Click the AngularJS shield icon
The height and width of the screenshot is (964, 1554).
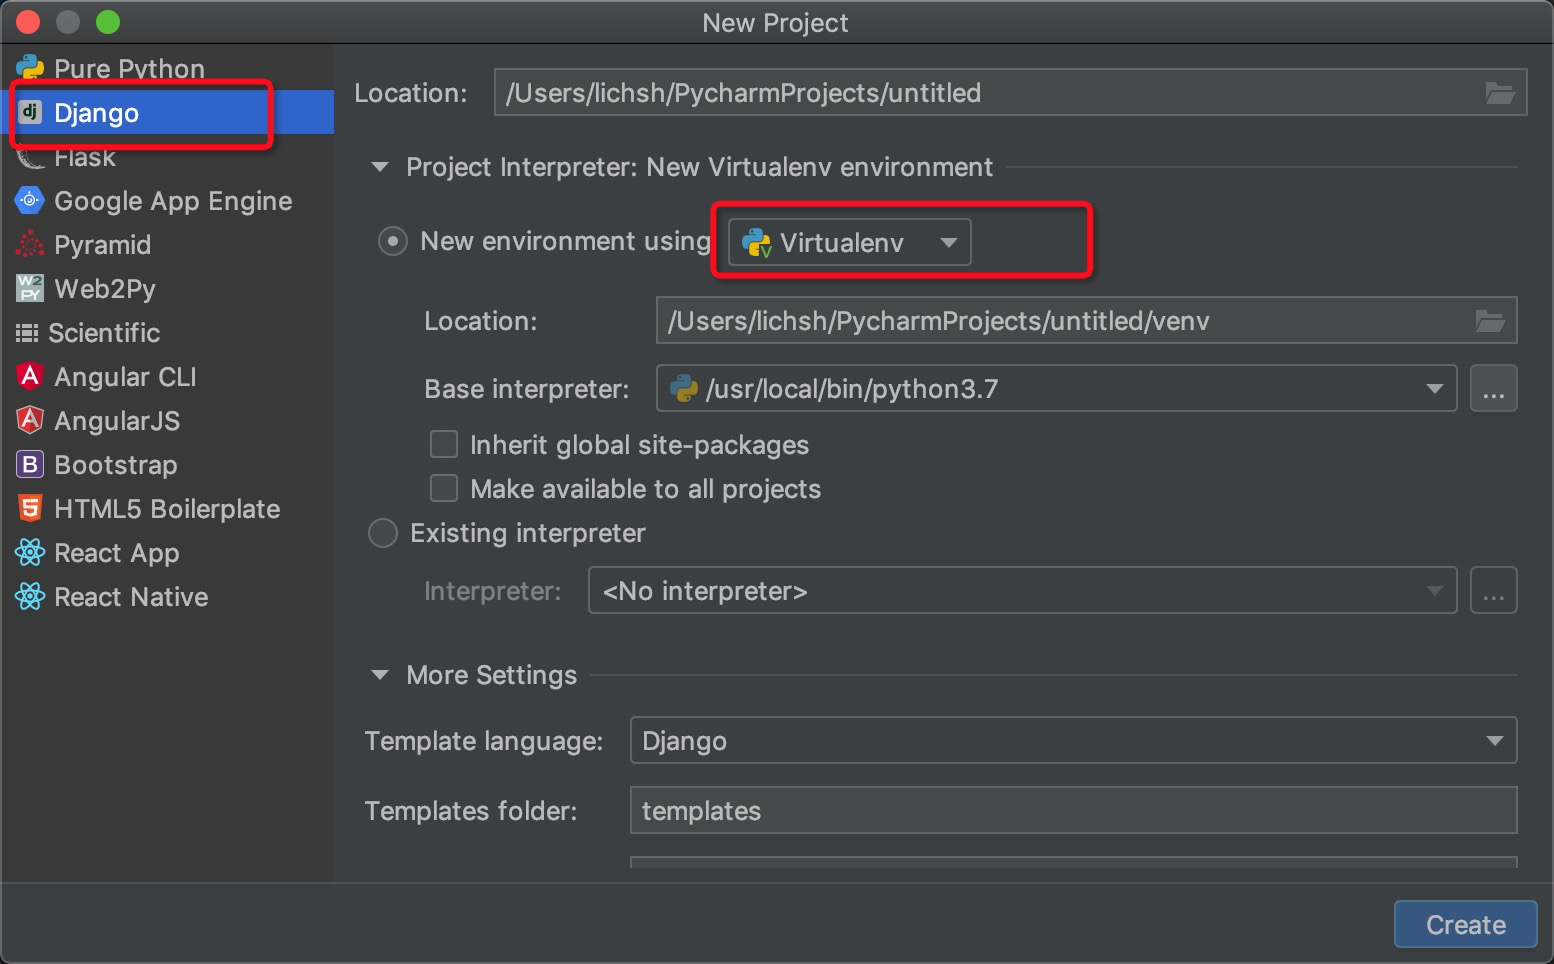coord(30,420)
